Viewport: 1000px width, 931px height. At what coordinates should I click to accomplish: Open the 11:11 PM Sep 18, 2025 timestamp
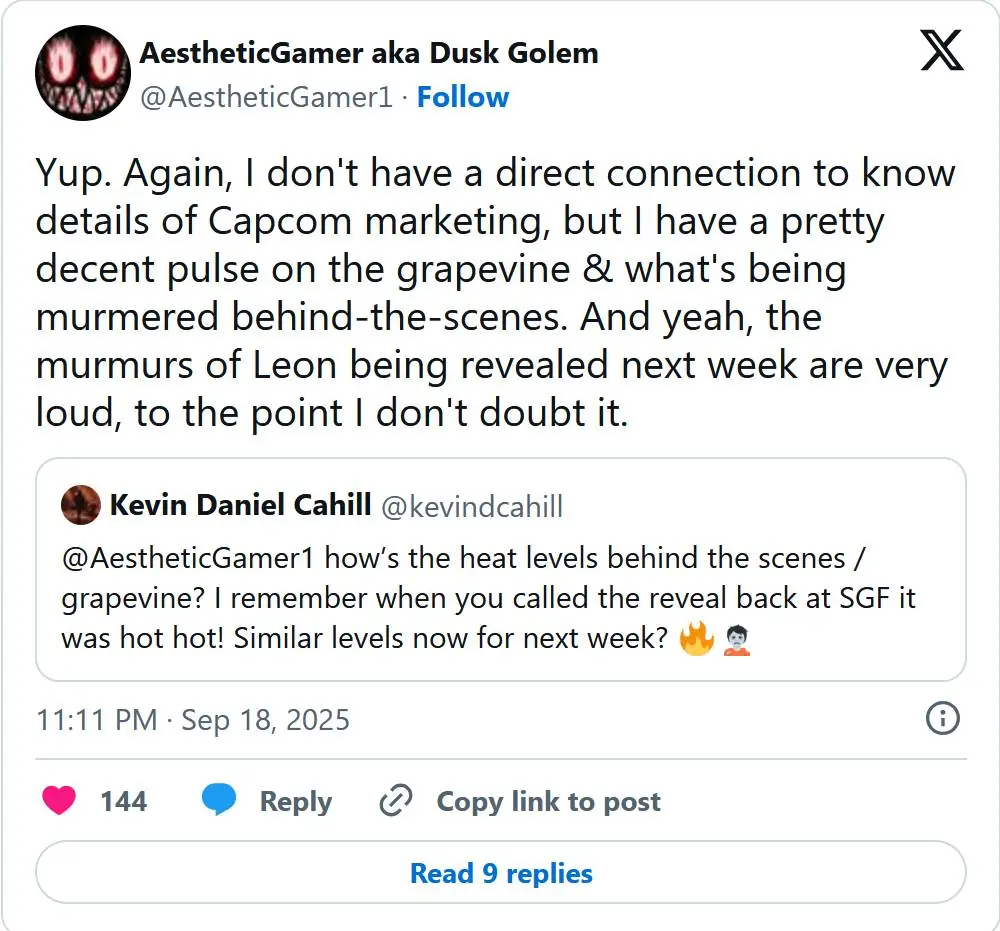point(193,720)
